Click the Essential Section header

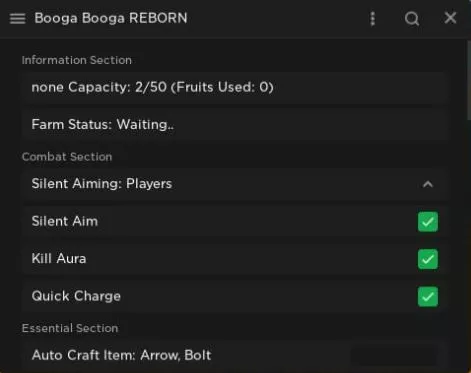70,328
